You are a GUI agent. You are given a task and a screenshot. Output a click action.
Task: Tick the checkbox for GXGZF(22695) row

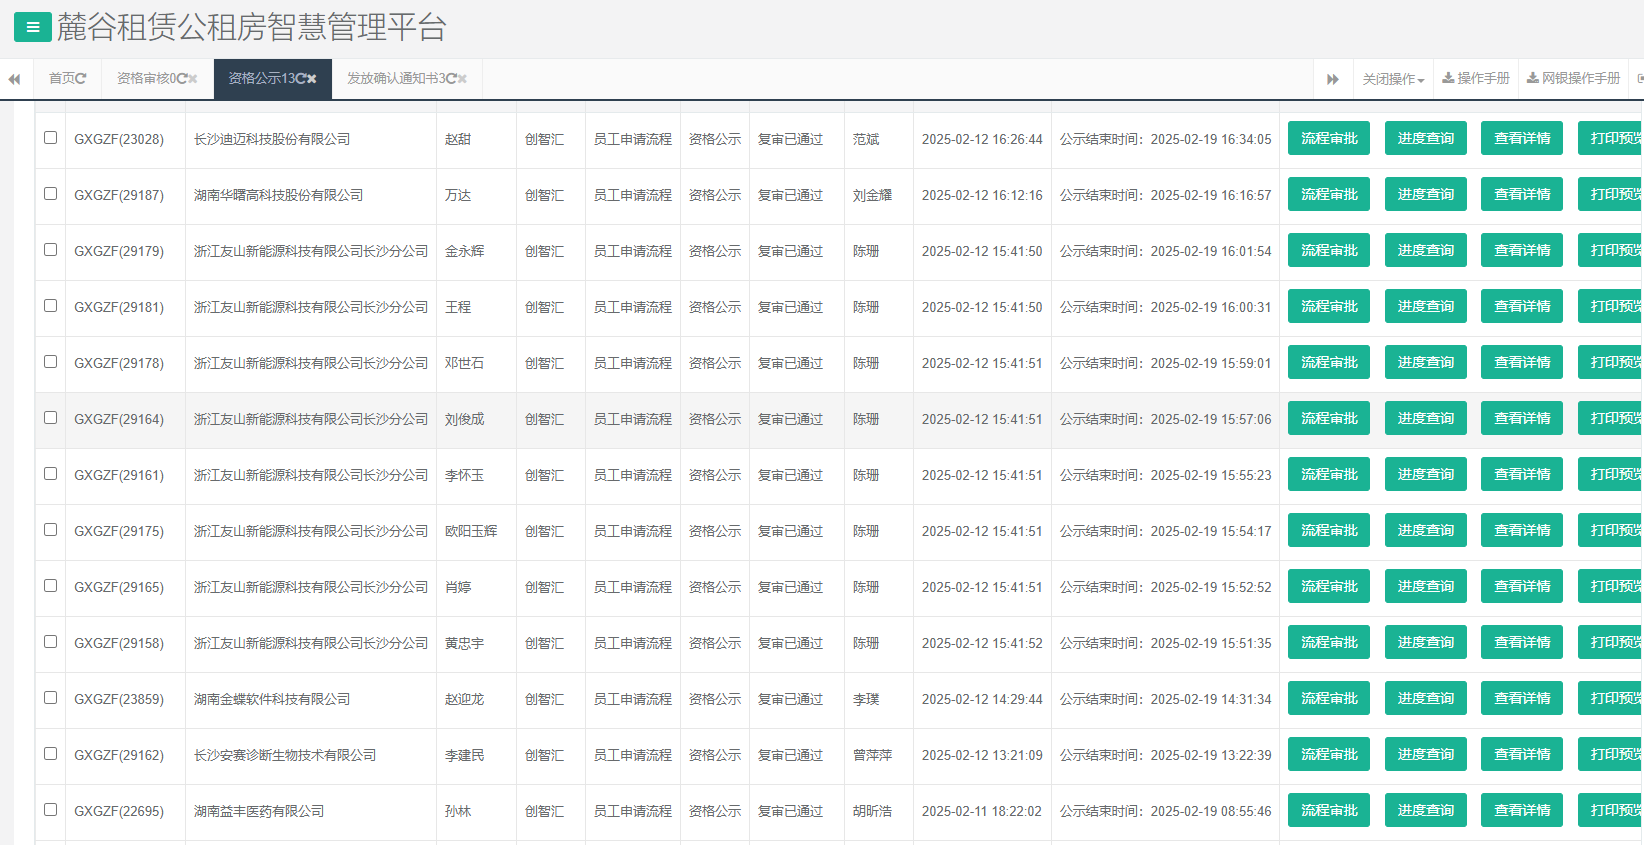click(50, 810)
